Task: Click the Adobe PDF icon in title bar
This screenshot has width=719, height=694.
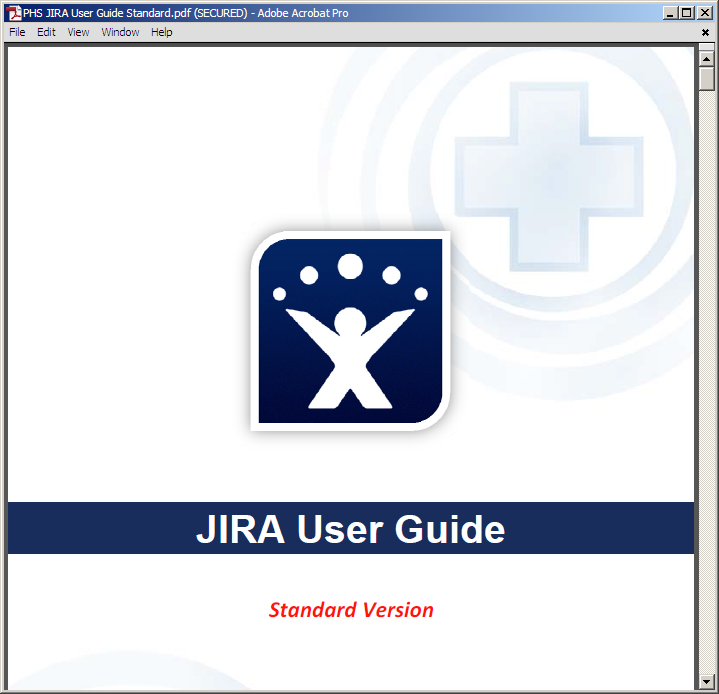Action: 14,13
